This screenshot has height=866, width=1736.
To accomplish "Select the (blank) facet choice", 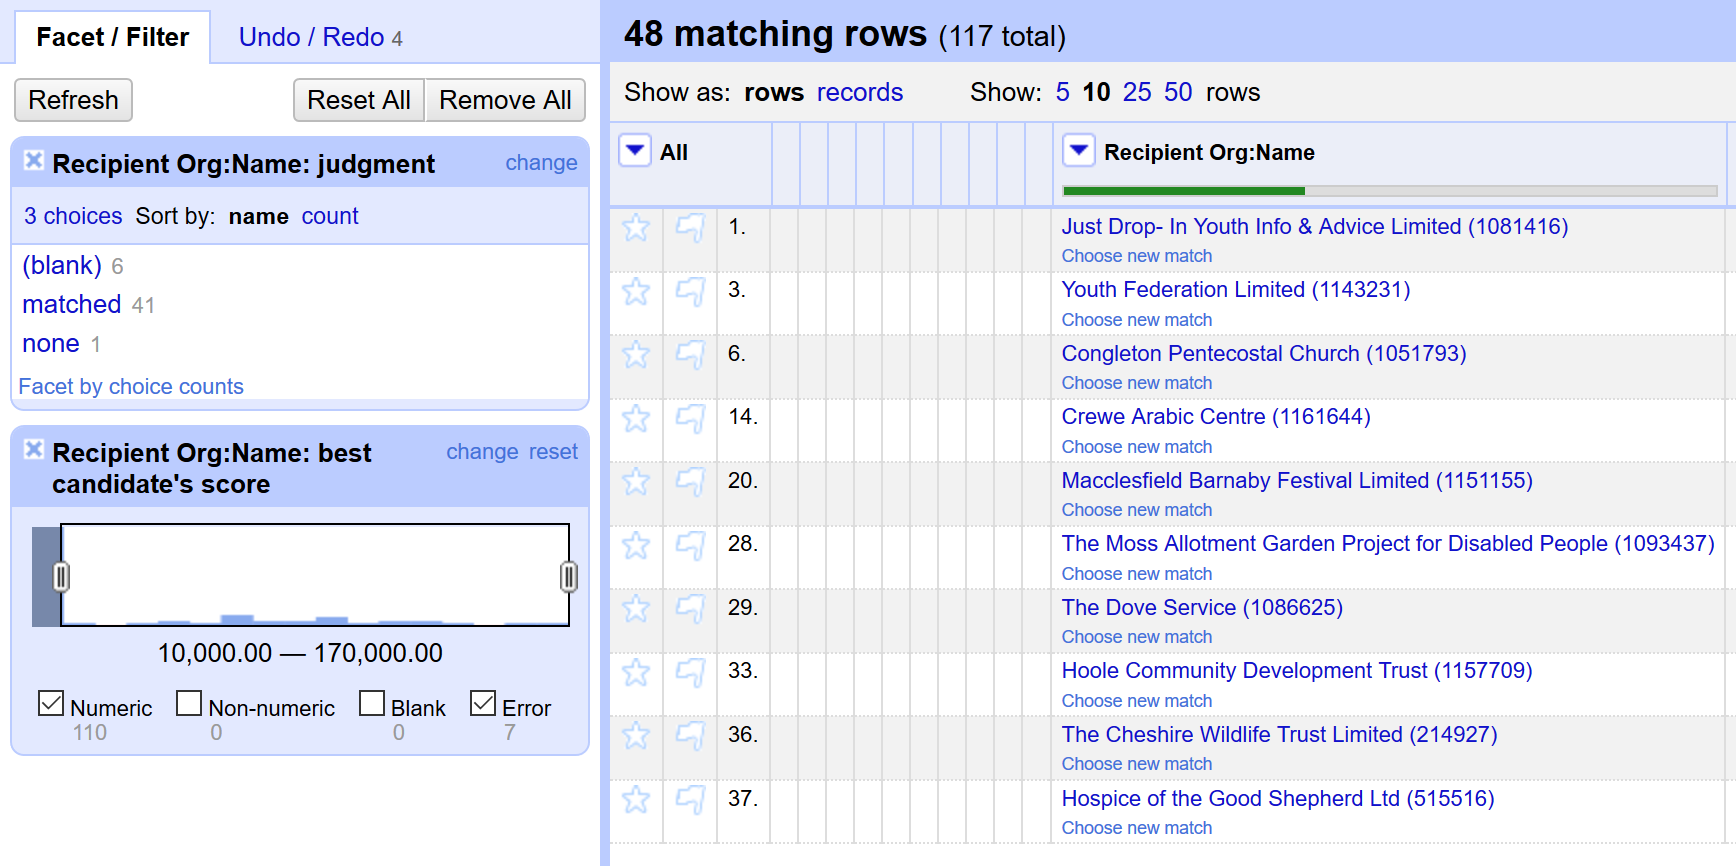I will (x=62, y=265).
